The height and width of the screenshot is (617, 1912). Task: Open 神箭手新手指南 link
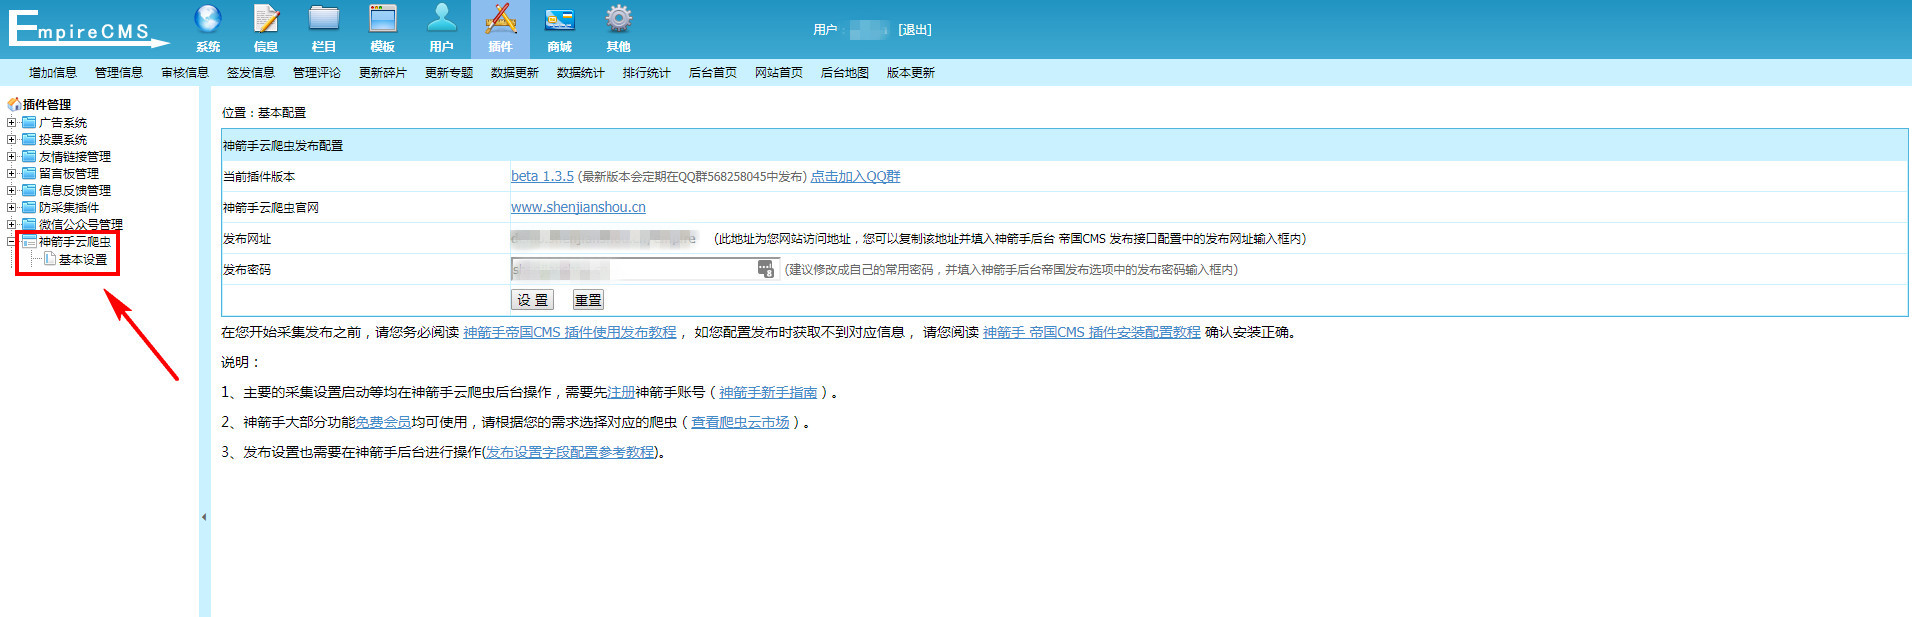(x=768, y=392)
